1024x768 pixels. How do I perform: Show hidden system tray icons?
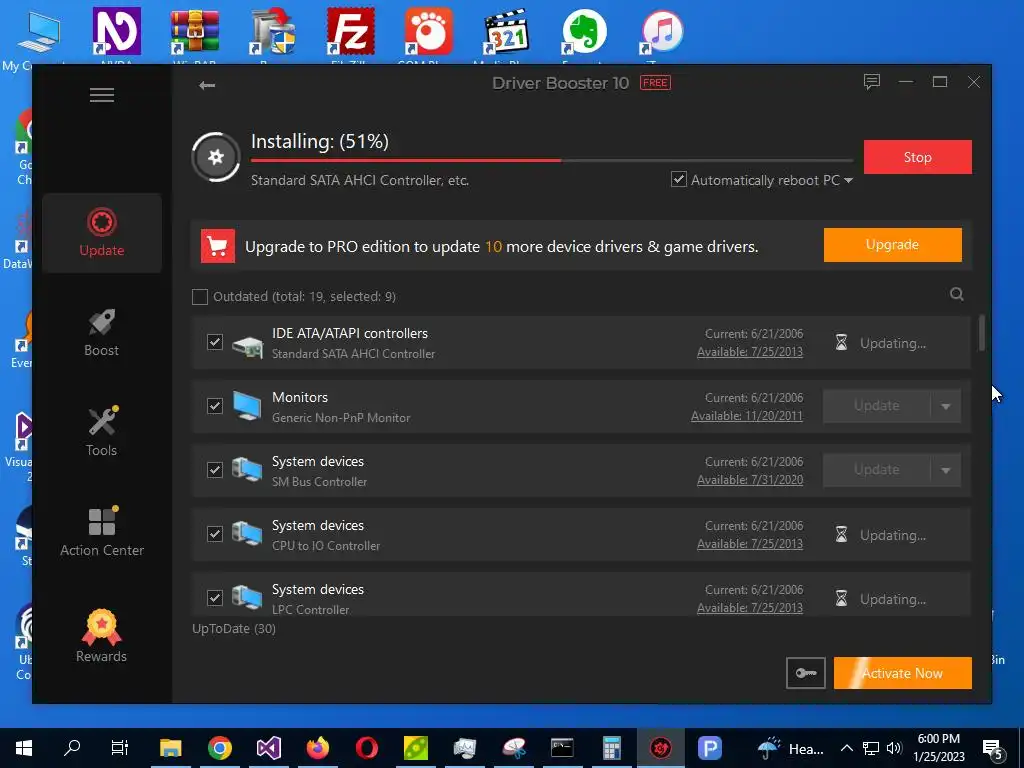coord(846,748)
